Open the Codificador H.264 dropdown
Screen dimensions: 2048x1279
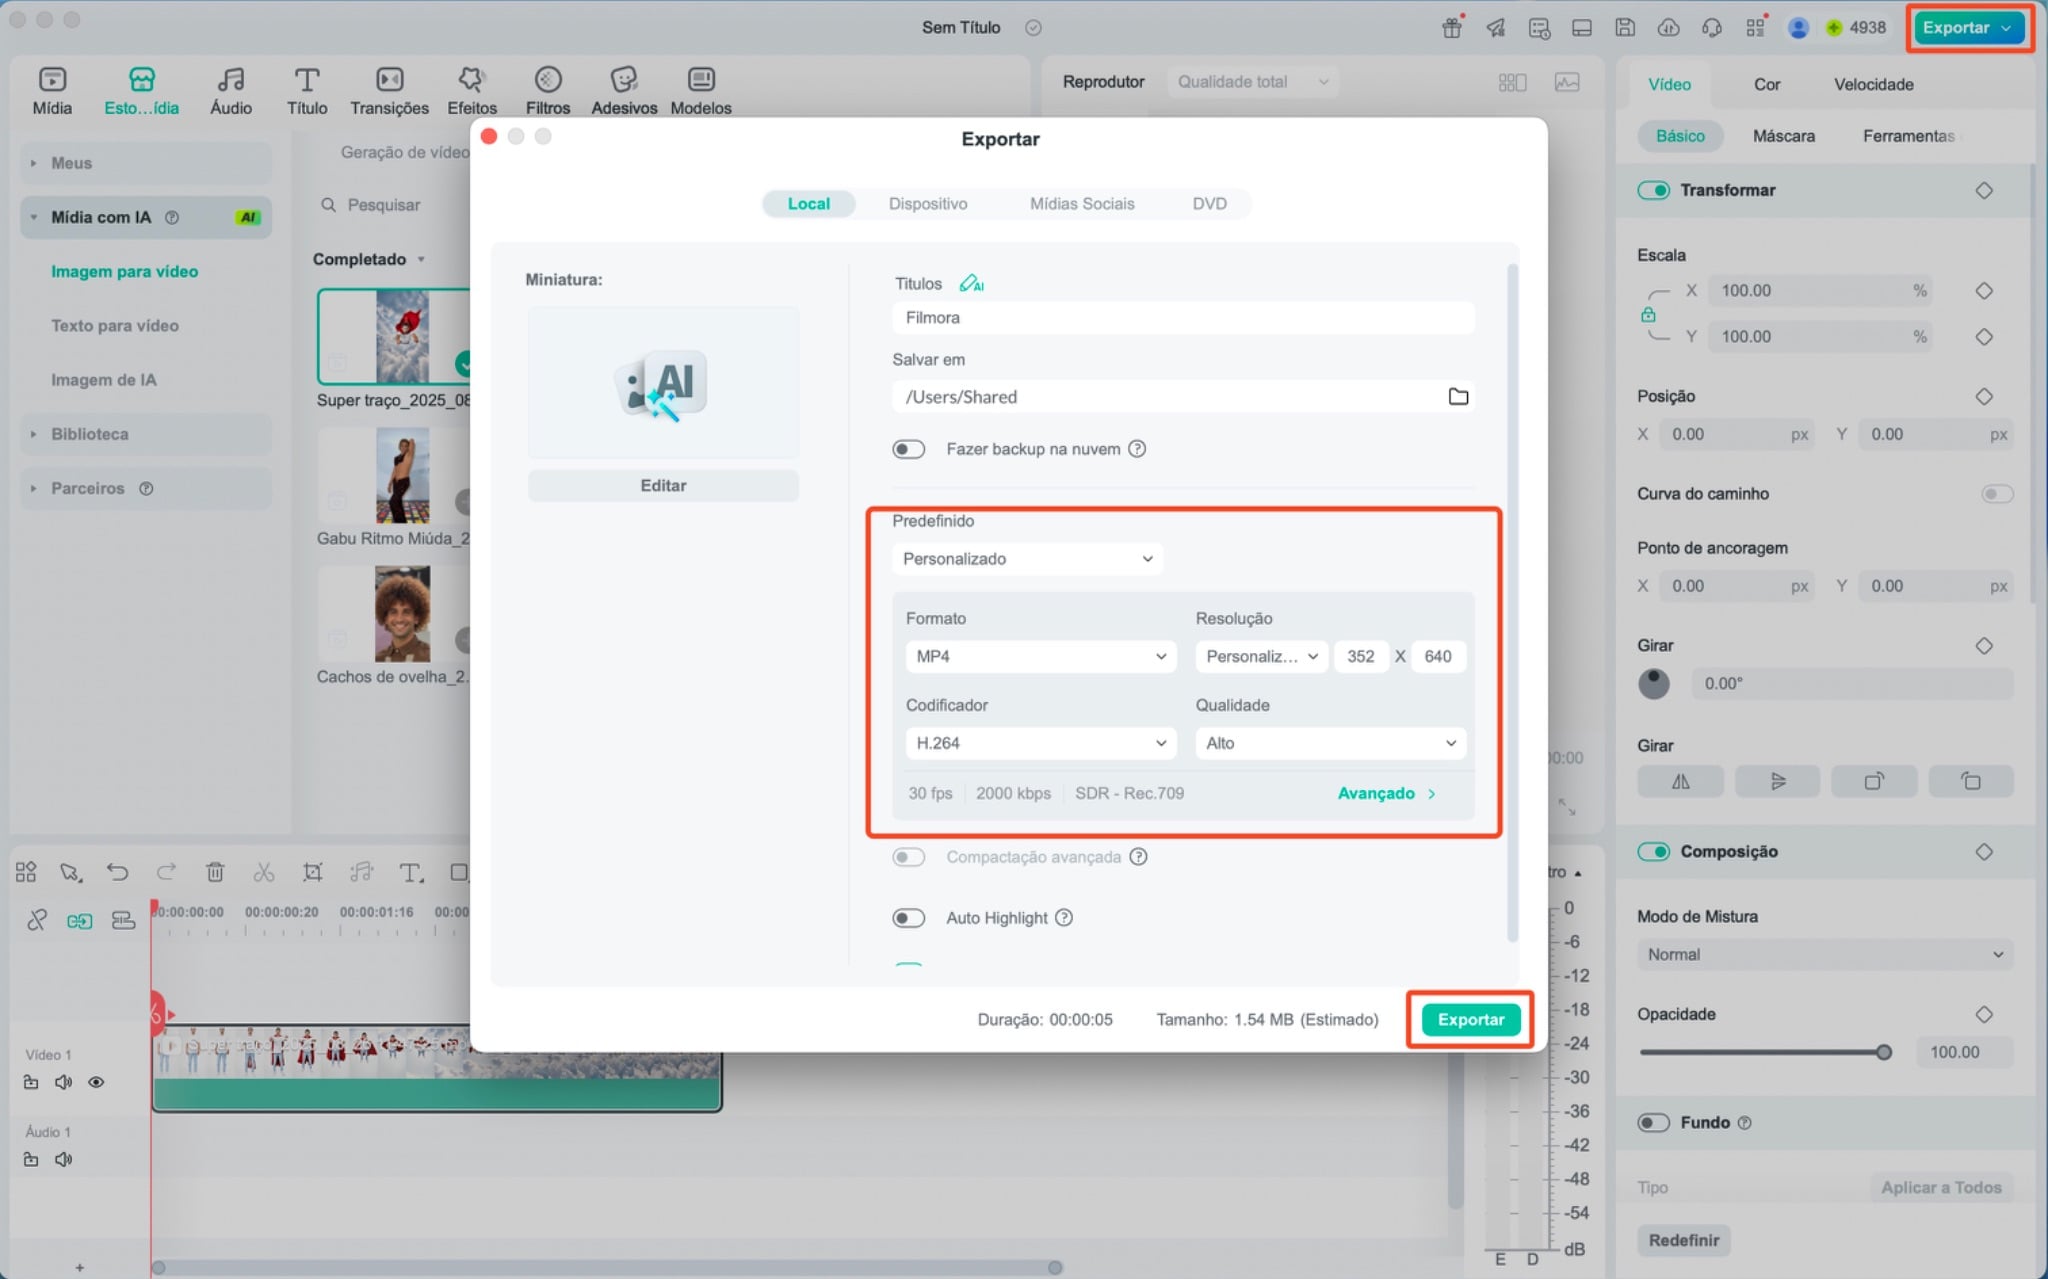pyautogui.click(x=1040, y=743)
